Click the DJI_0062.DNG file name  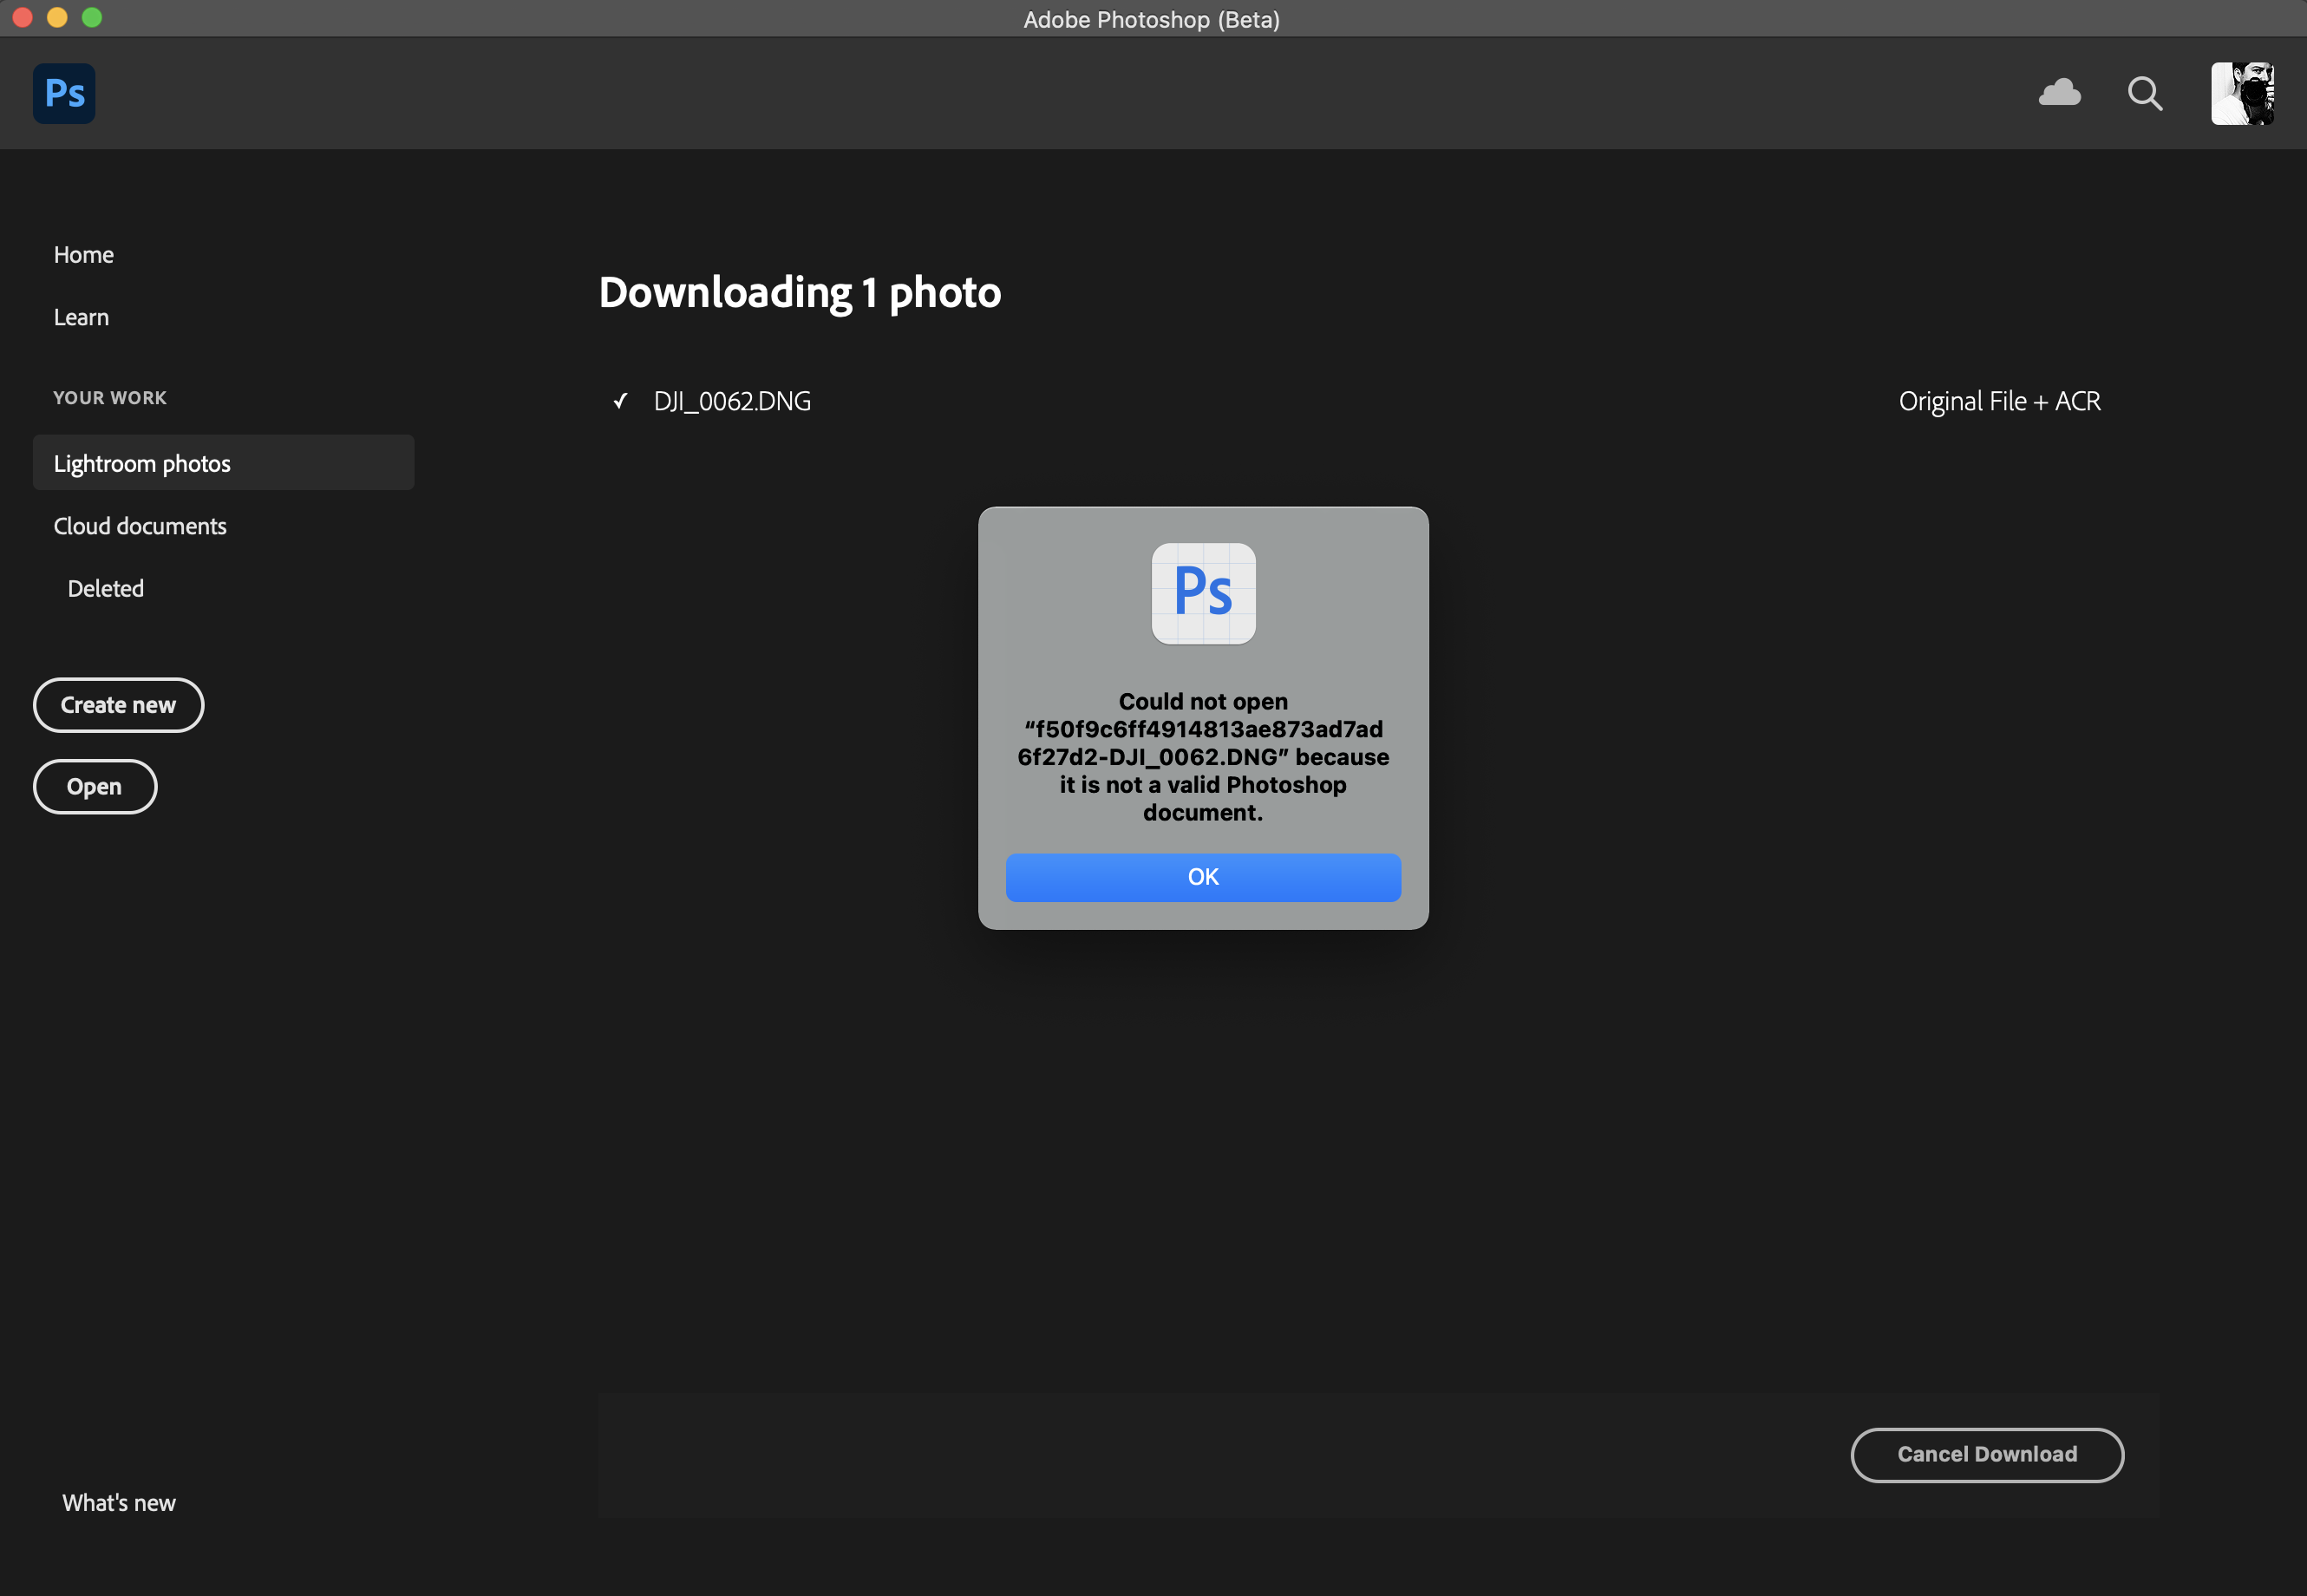tap(732, 401)
